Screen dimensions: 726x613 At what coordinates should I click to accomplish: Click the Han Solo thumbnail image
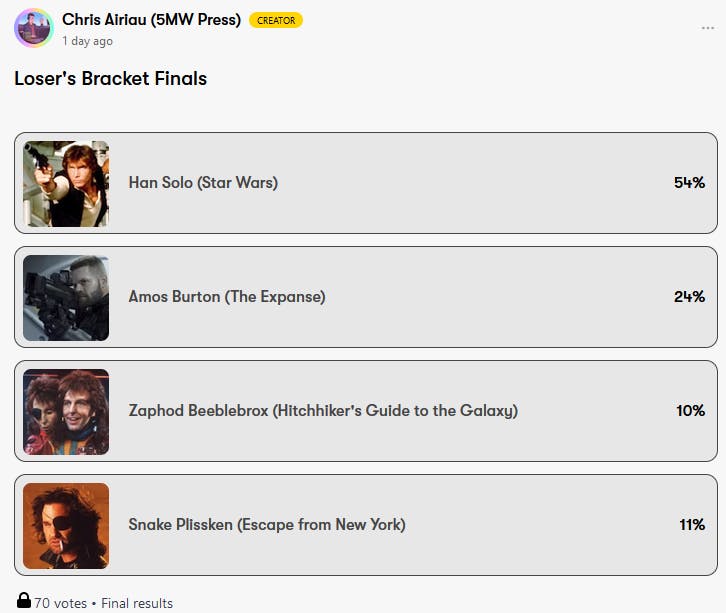pos(66,183)
